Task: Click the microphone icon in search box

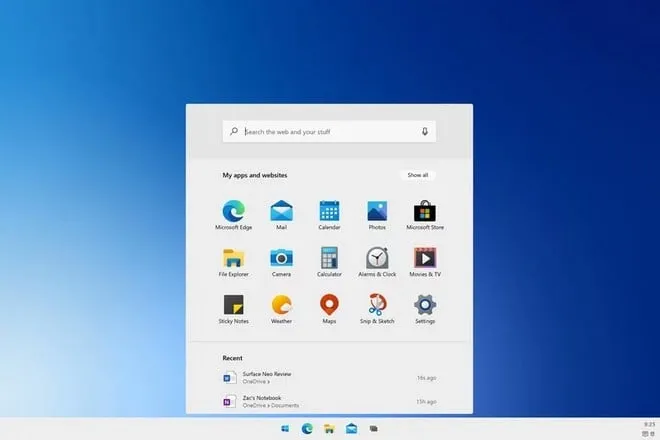Action: (425, 131)
